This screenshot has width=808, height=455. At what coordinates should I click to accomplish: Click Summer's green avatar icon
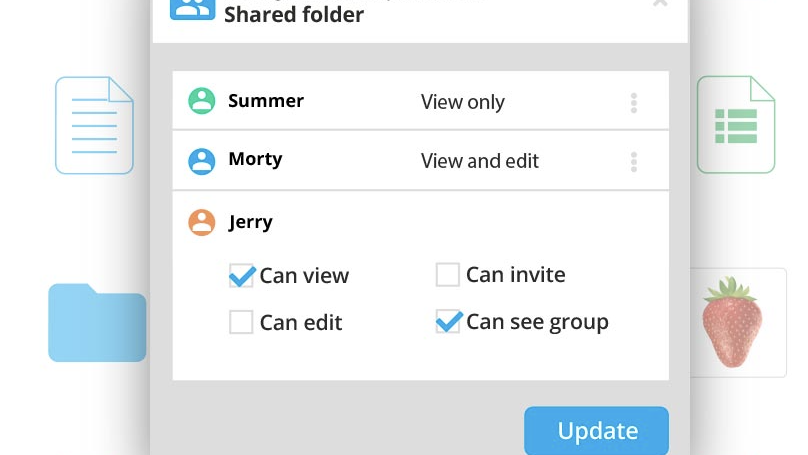point(202,101)
